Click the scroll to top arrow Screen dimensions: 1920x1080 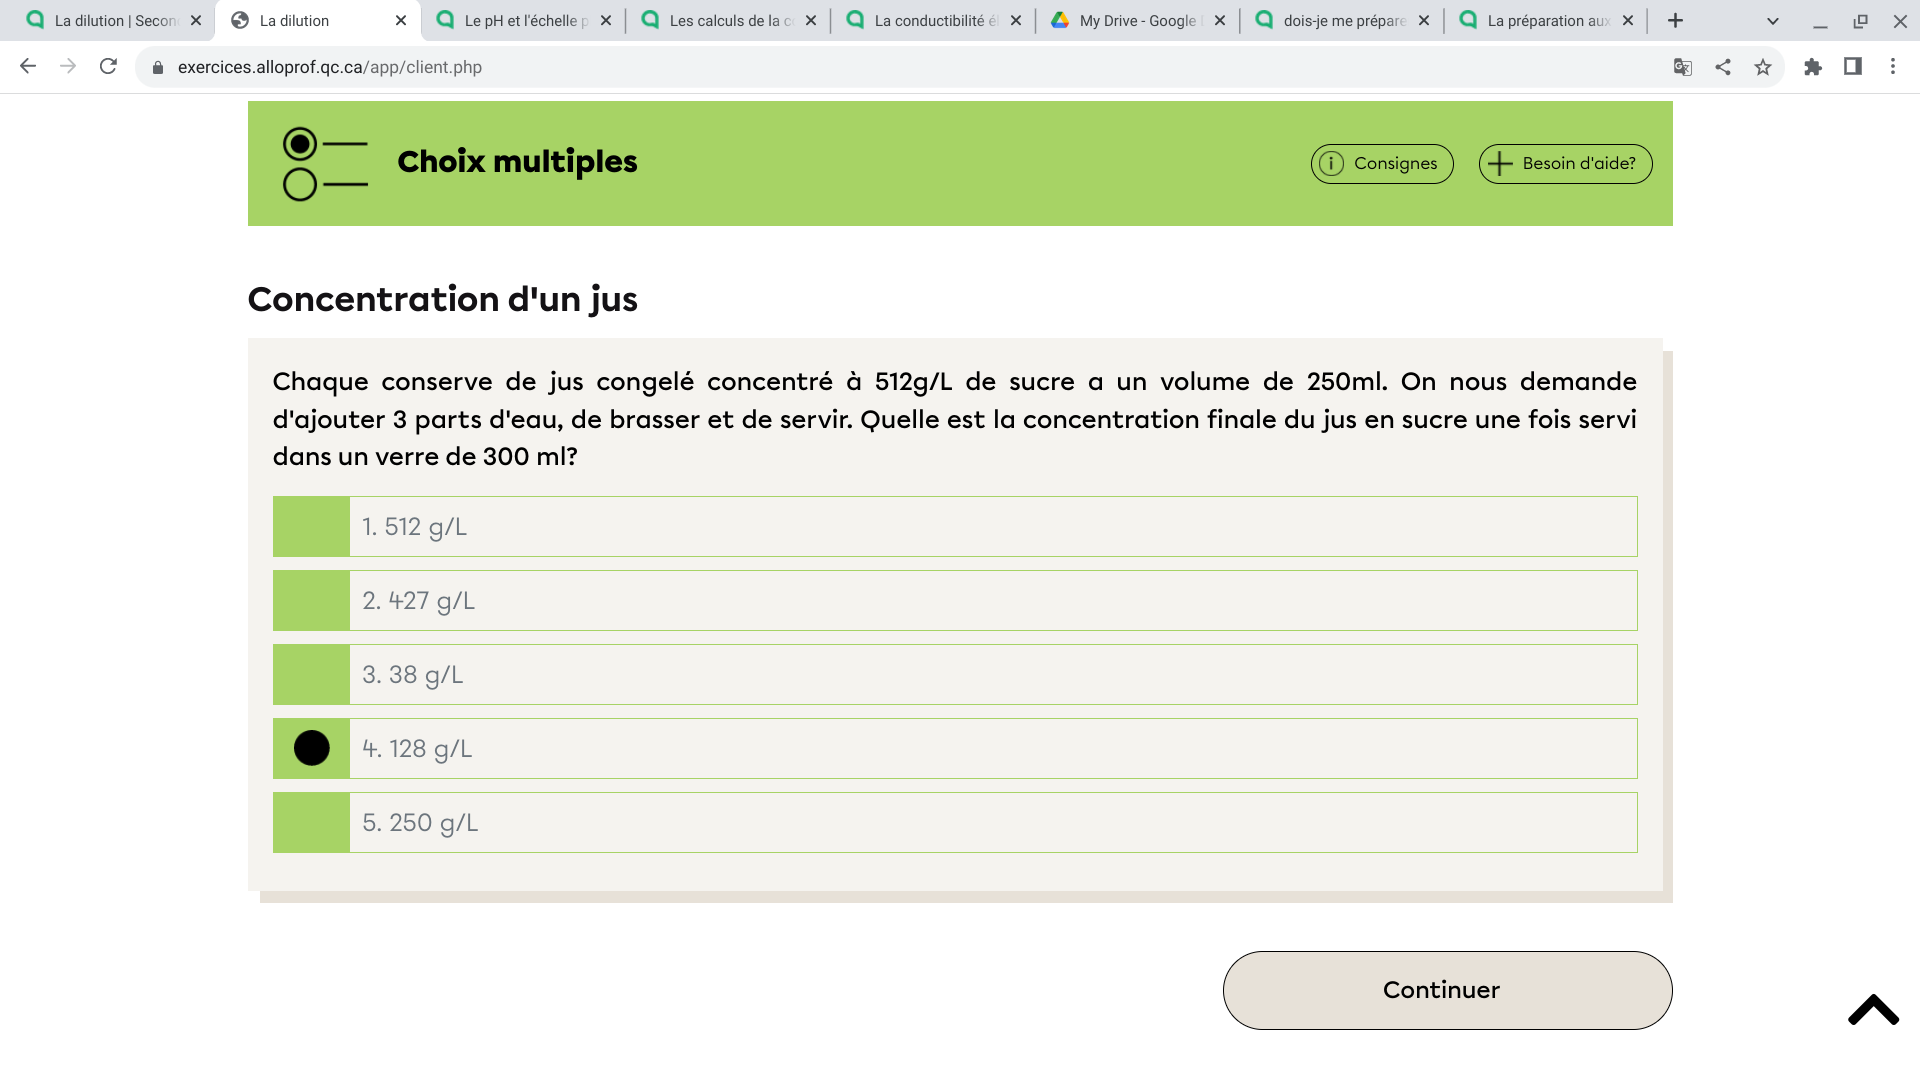(1874, 1007)
